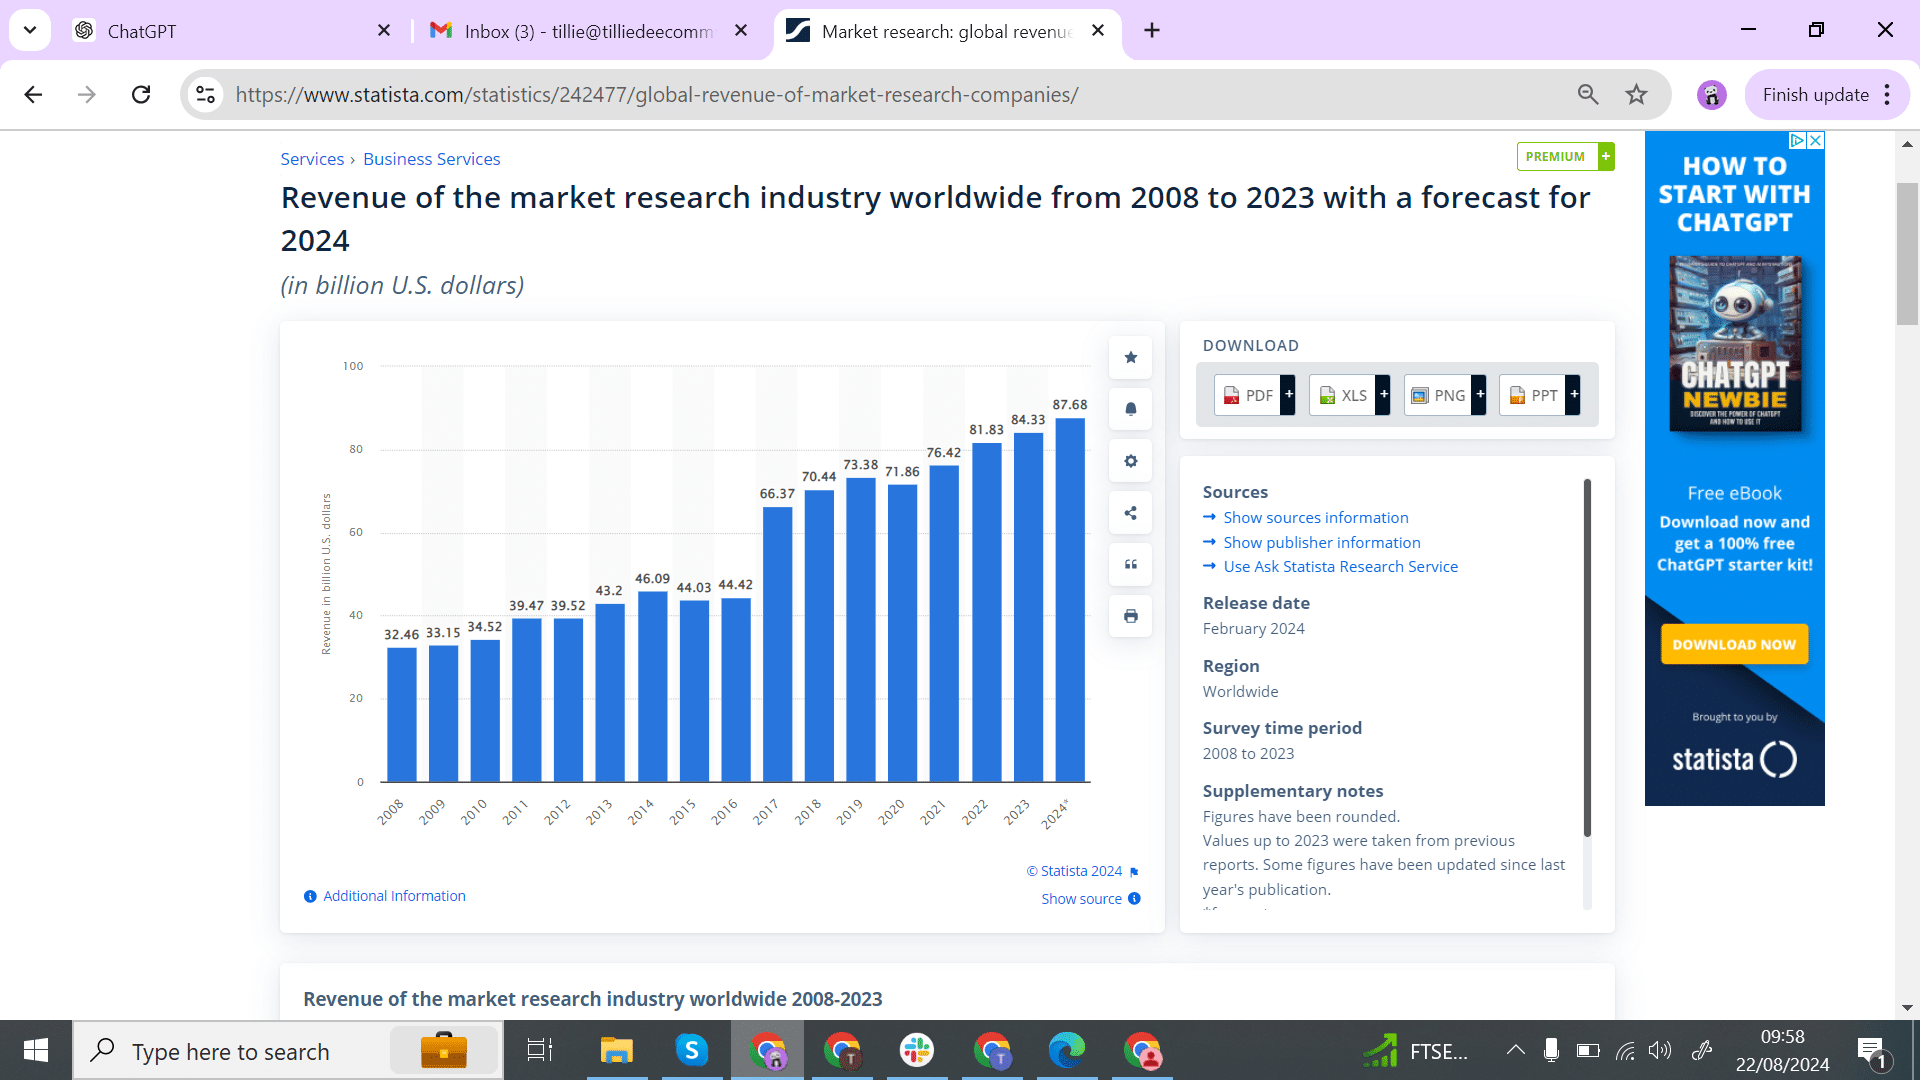The image size is (1920, 1080).
Task: Click the quotation citation icon
Action: click(1130, 565)
